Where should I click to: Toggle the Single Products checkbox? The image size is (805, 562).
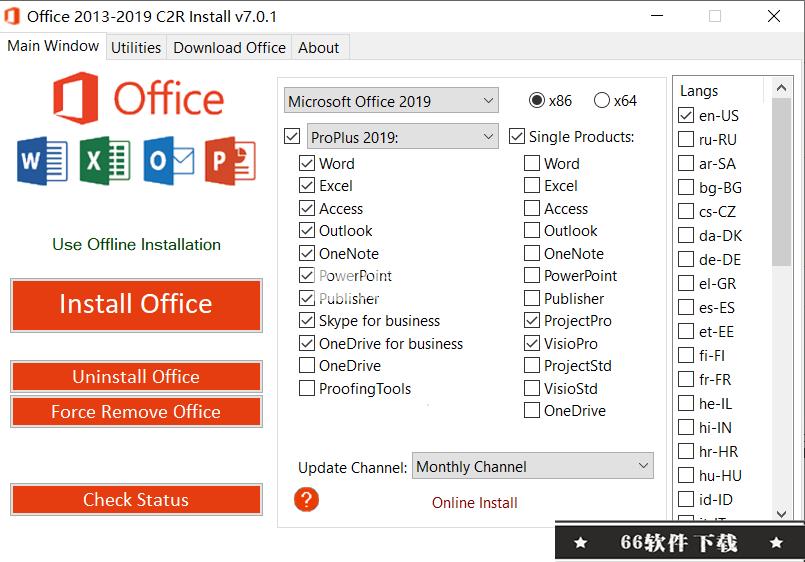517,137
